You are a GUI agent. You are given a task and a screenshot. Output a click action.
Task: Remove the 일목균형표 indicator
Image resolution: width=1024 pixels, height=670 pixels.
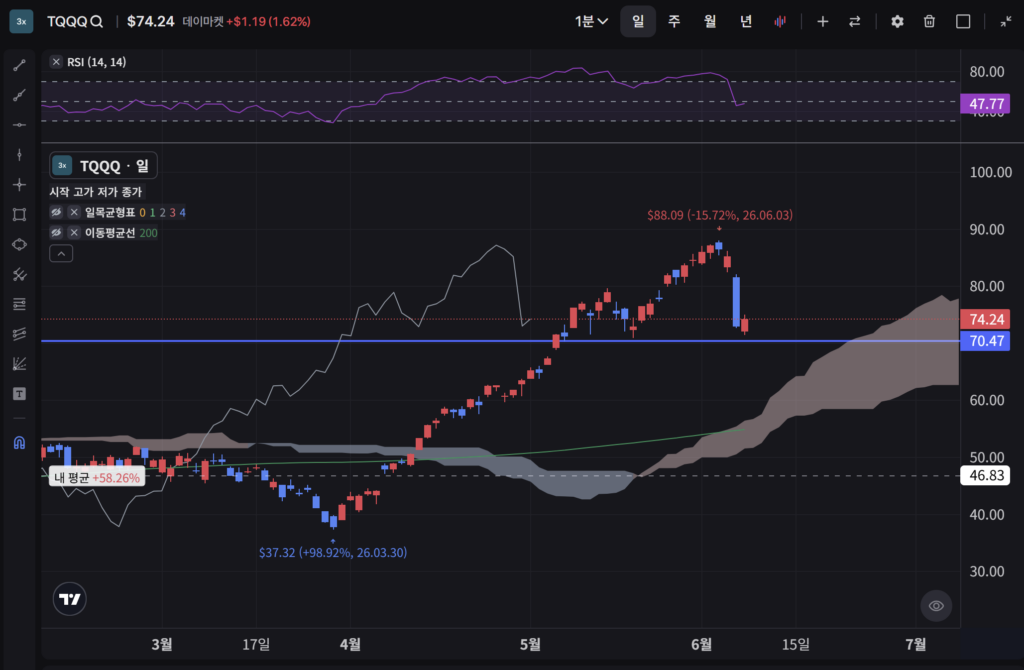click(x=74, y=212)
